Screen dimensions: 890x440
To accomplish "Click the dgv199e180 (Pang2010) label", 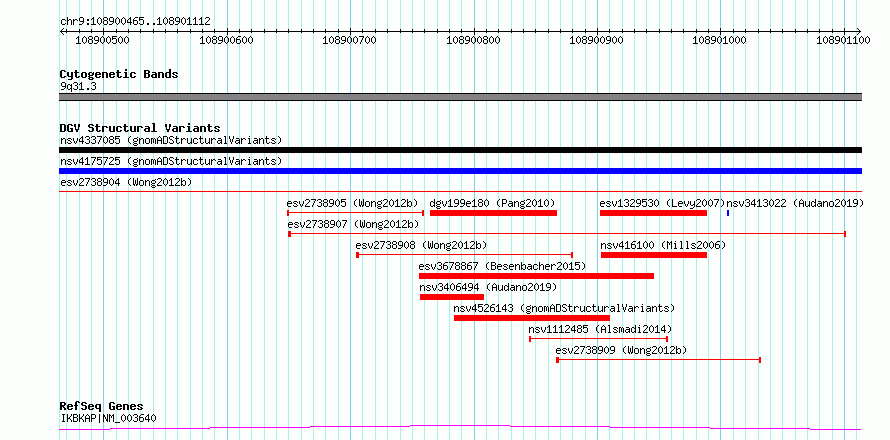I will point(492,203).
